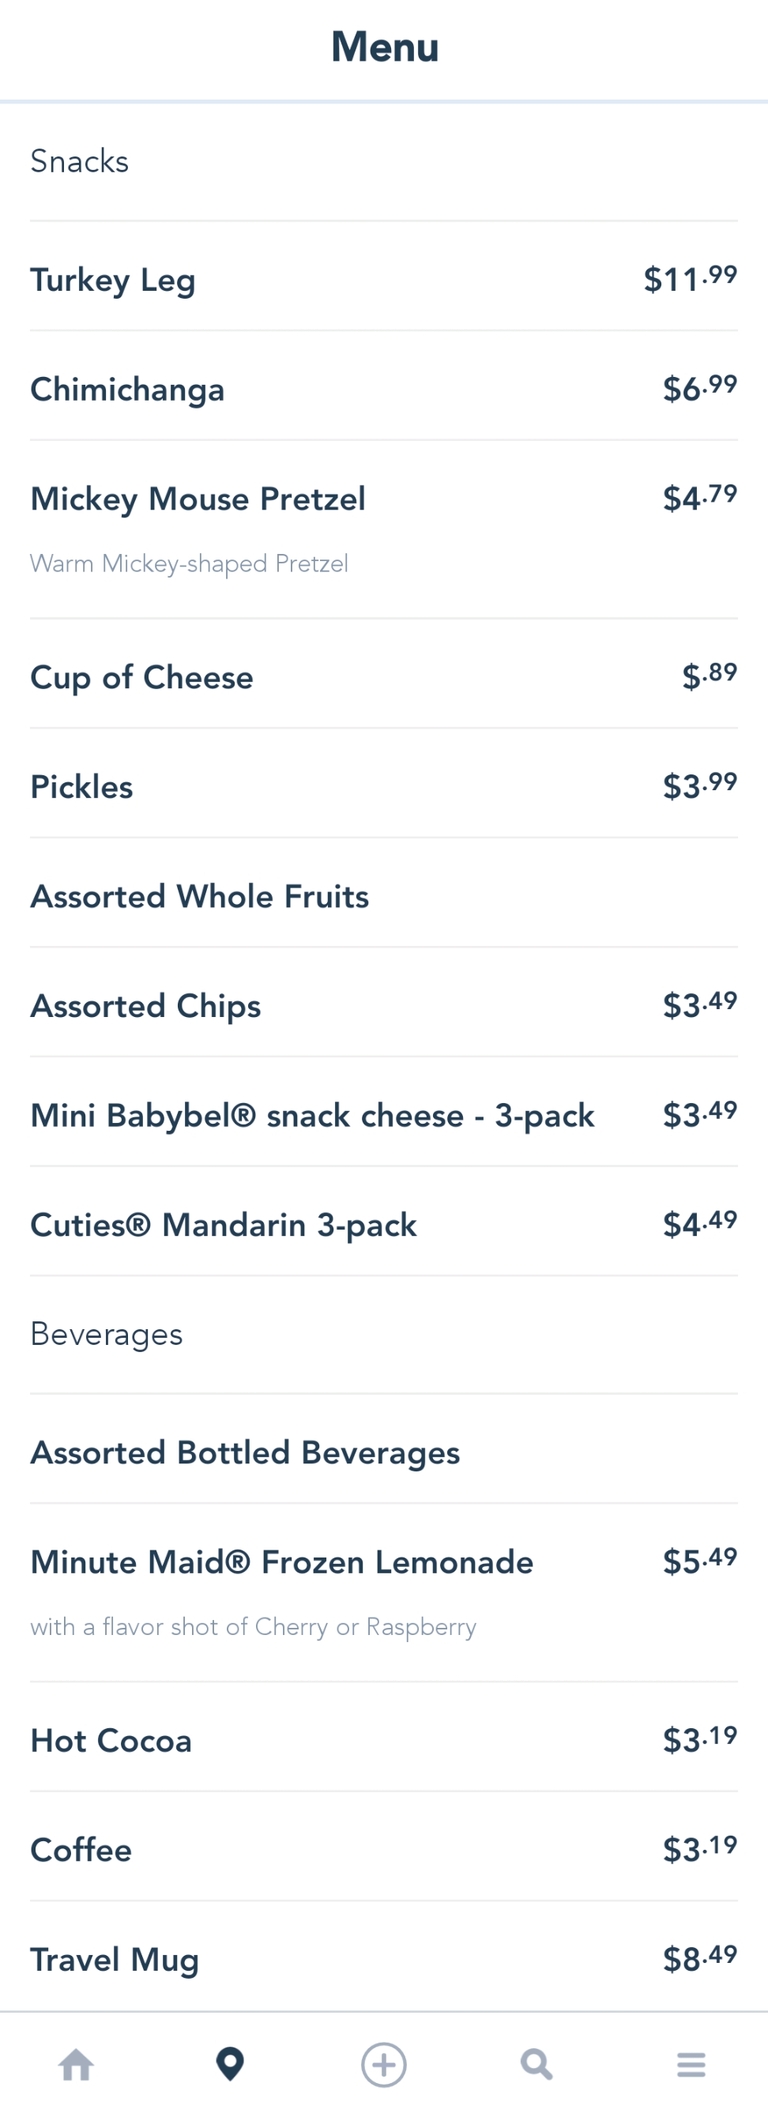
Task: Tap the Chimichanga item
Action: coord(127,389)
